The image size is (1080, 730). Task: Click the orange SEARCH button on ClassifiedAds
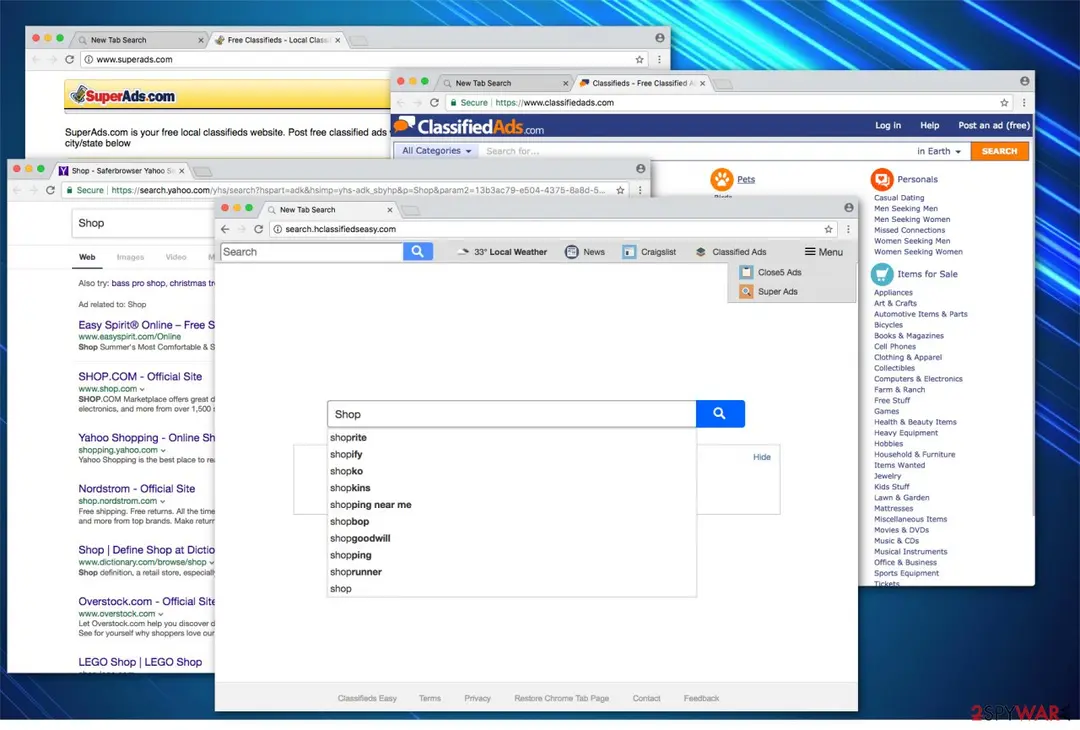coord(999,152)
